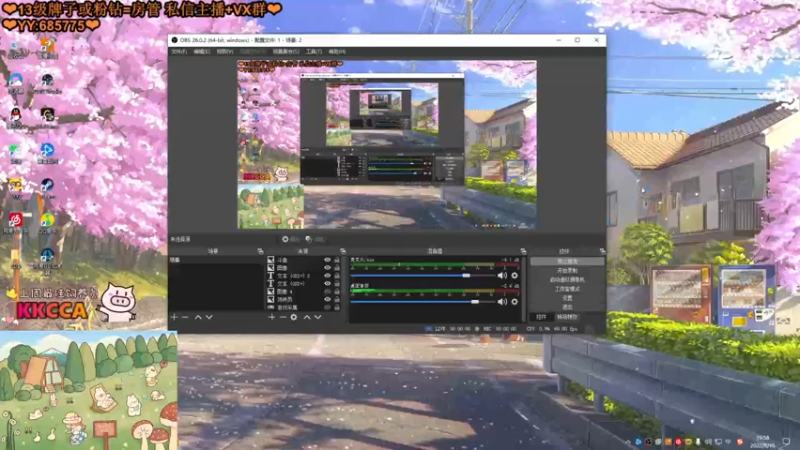Open the profile menu after 视图(V)
Image resolution: width=800 pixels, height=450 pixels.
[253, 52]
